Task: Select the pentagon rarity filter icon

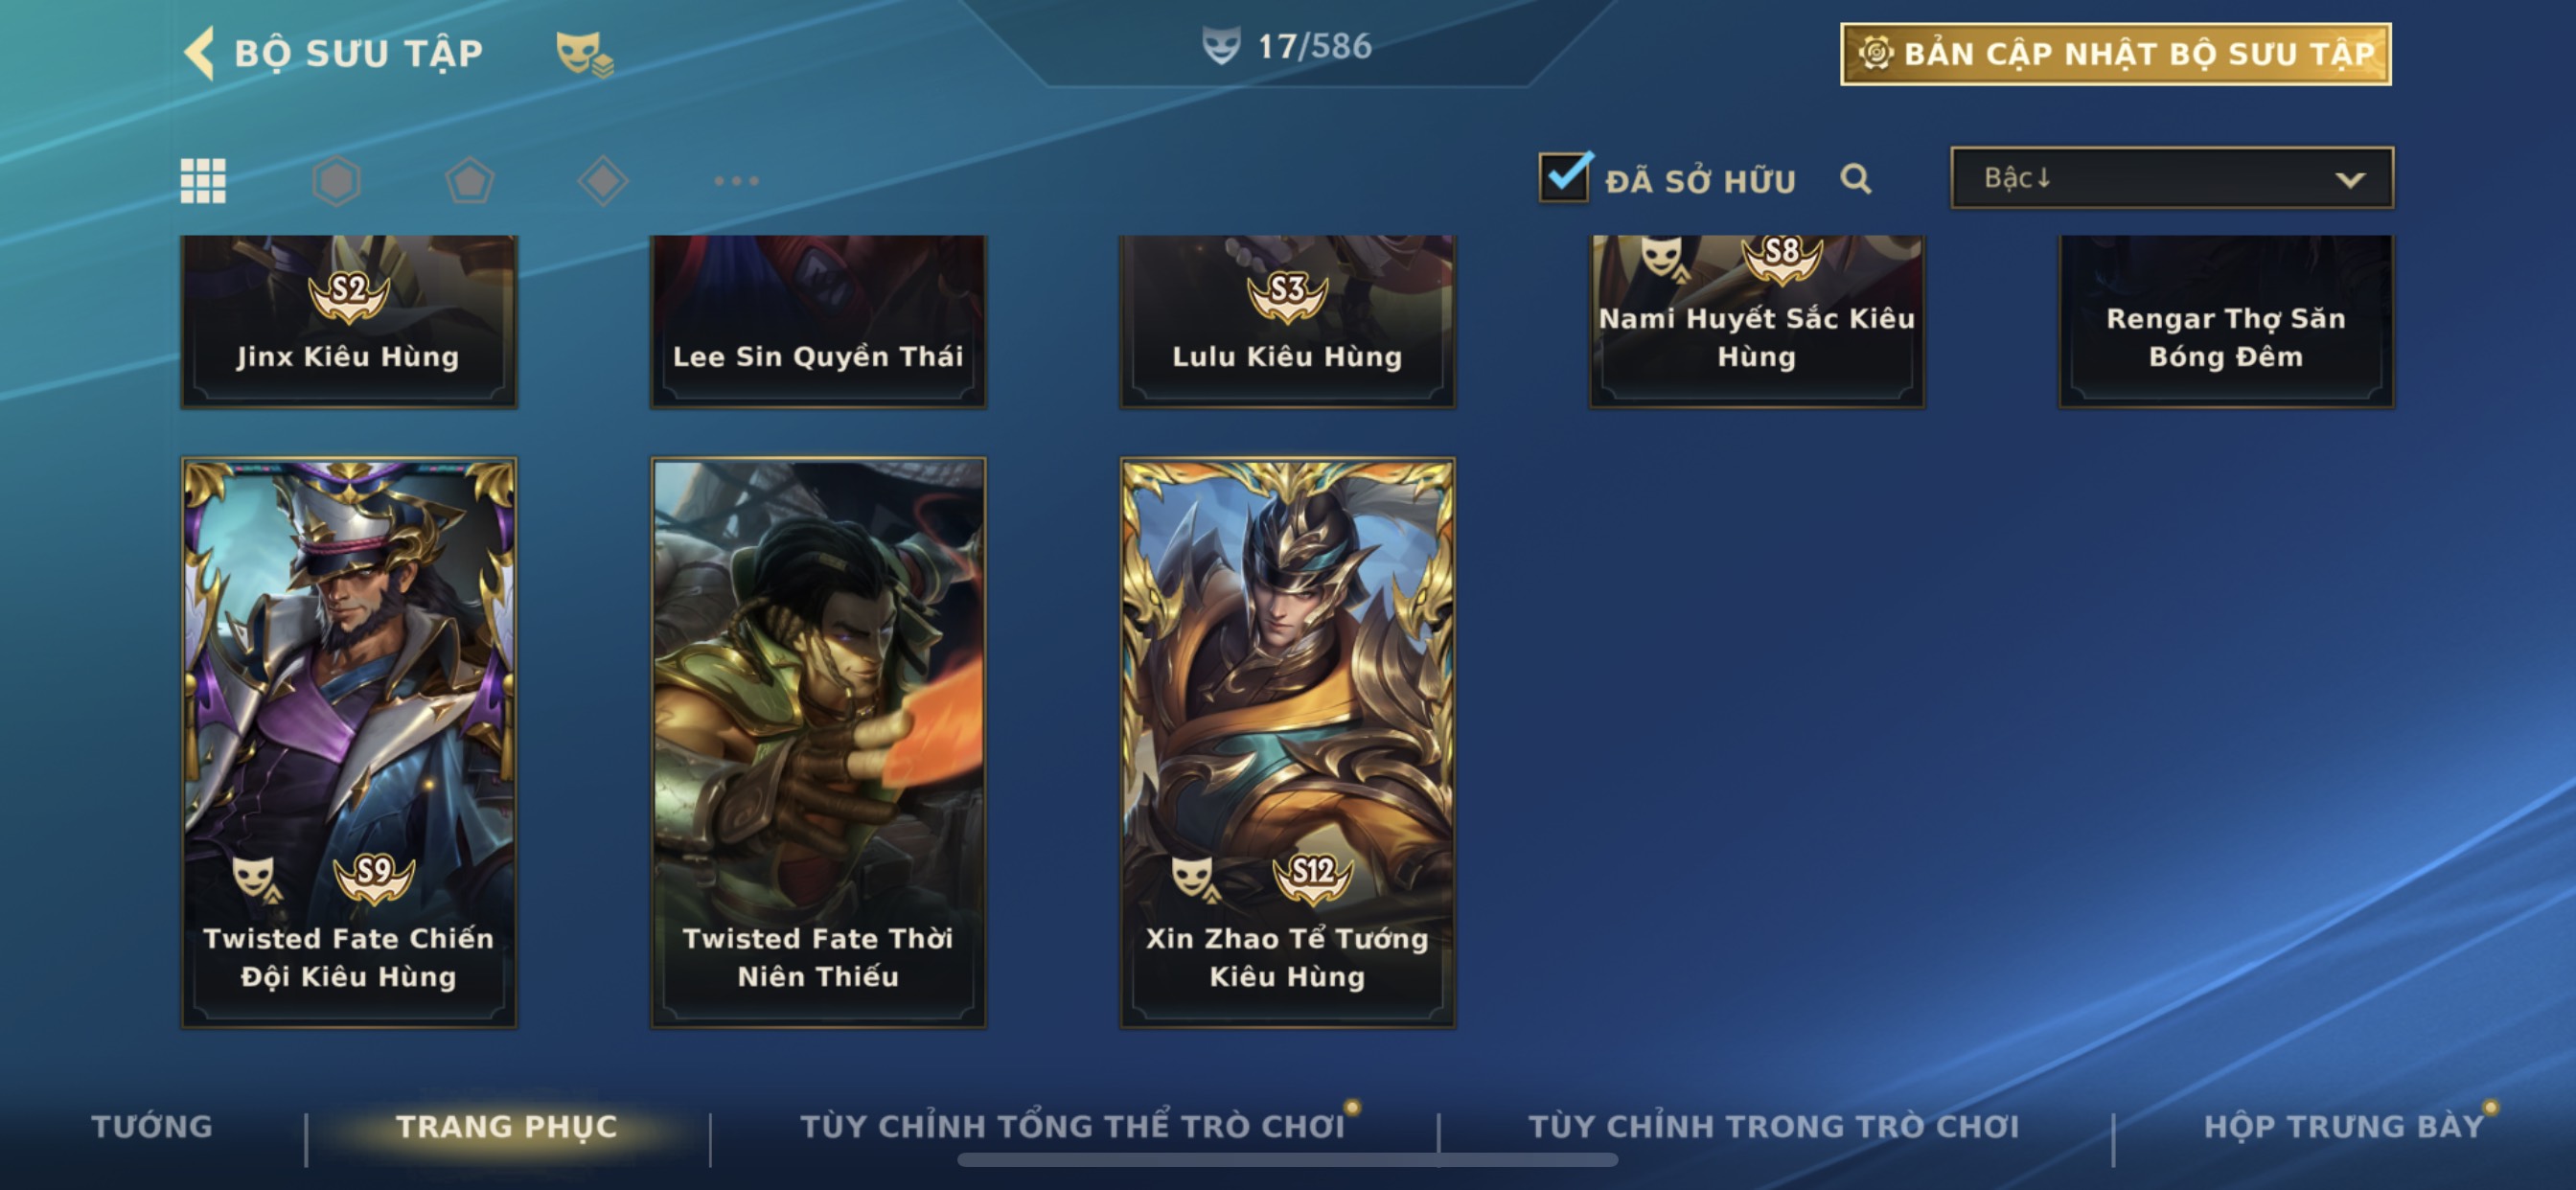Action: pos(469,181)
